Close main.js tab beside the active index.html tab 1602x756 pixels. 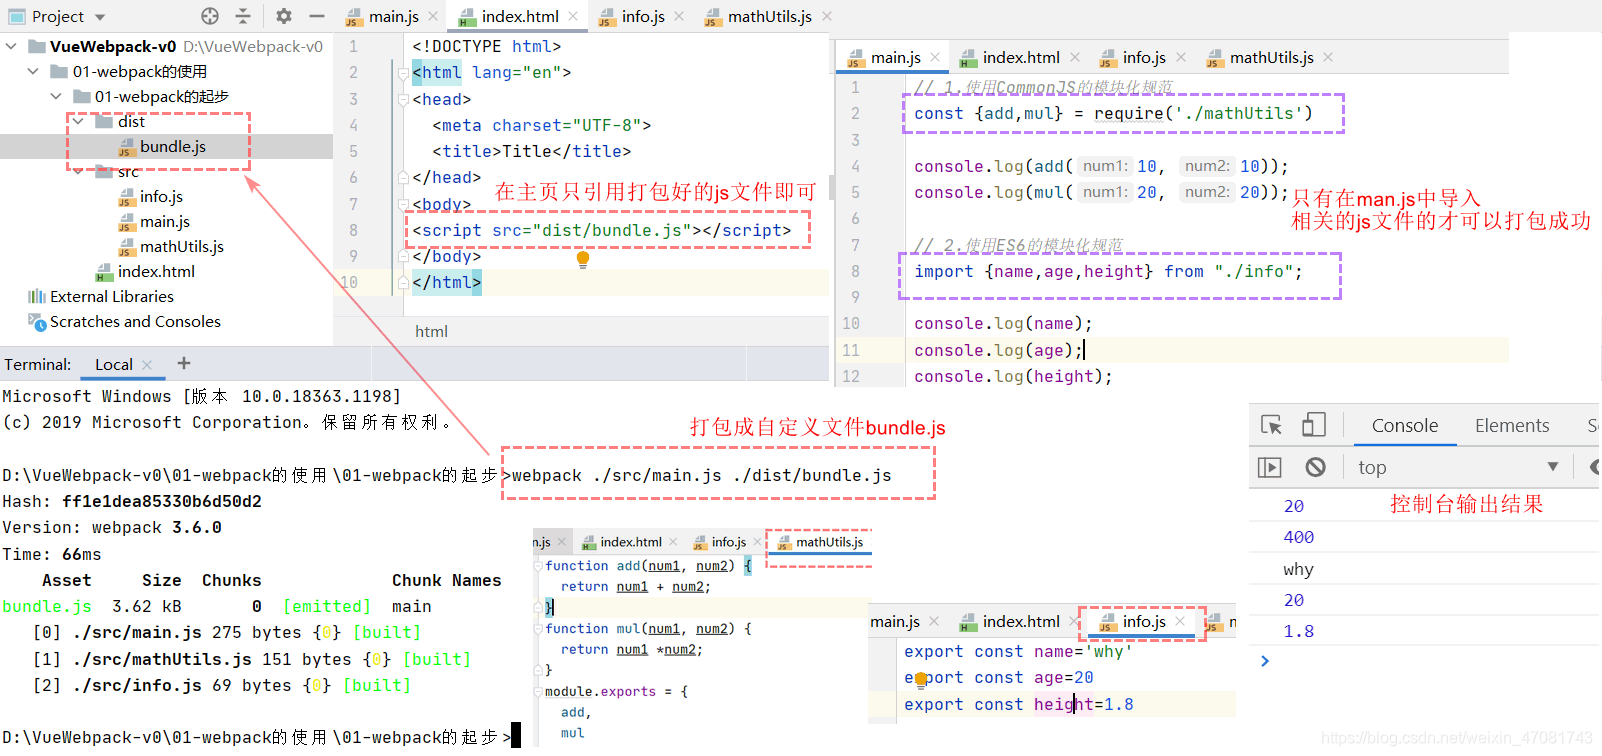pyautogui.click(x=433, y=16)
